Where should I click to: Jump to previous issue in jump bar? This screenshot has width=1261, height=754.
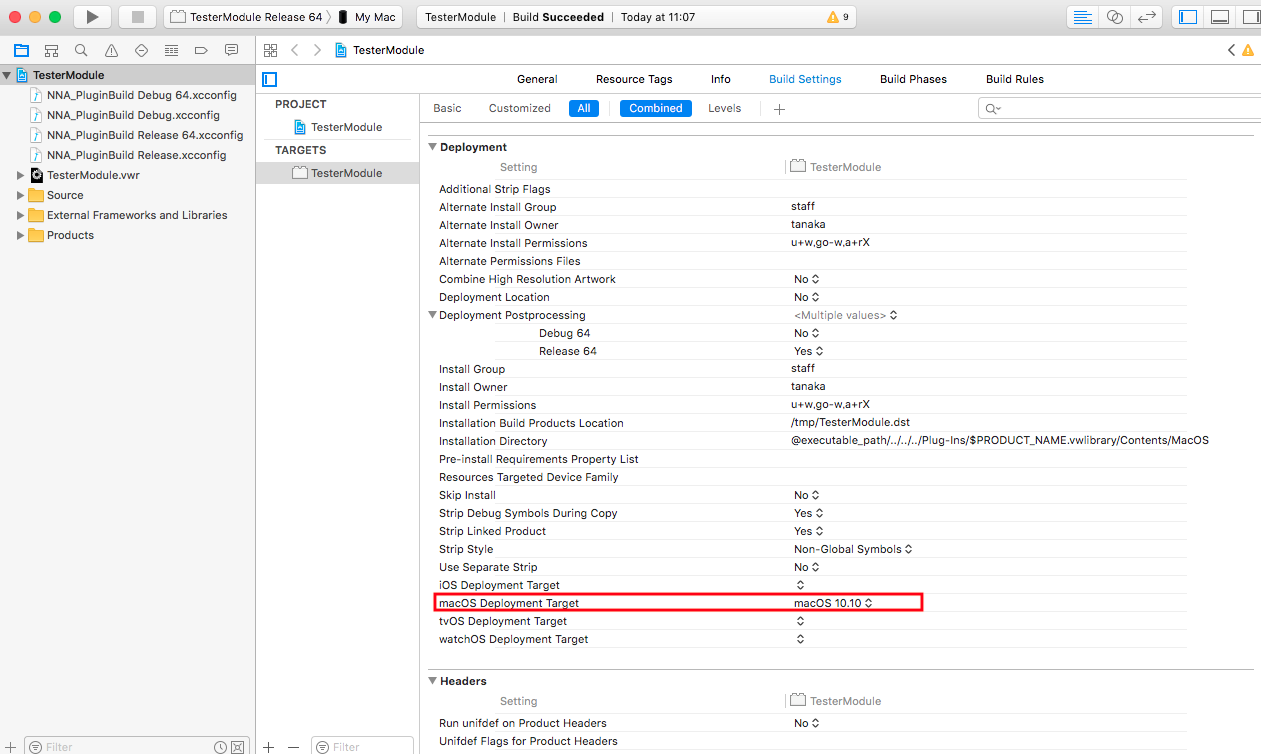1231,50
